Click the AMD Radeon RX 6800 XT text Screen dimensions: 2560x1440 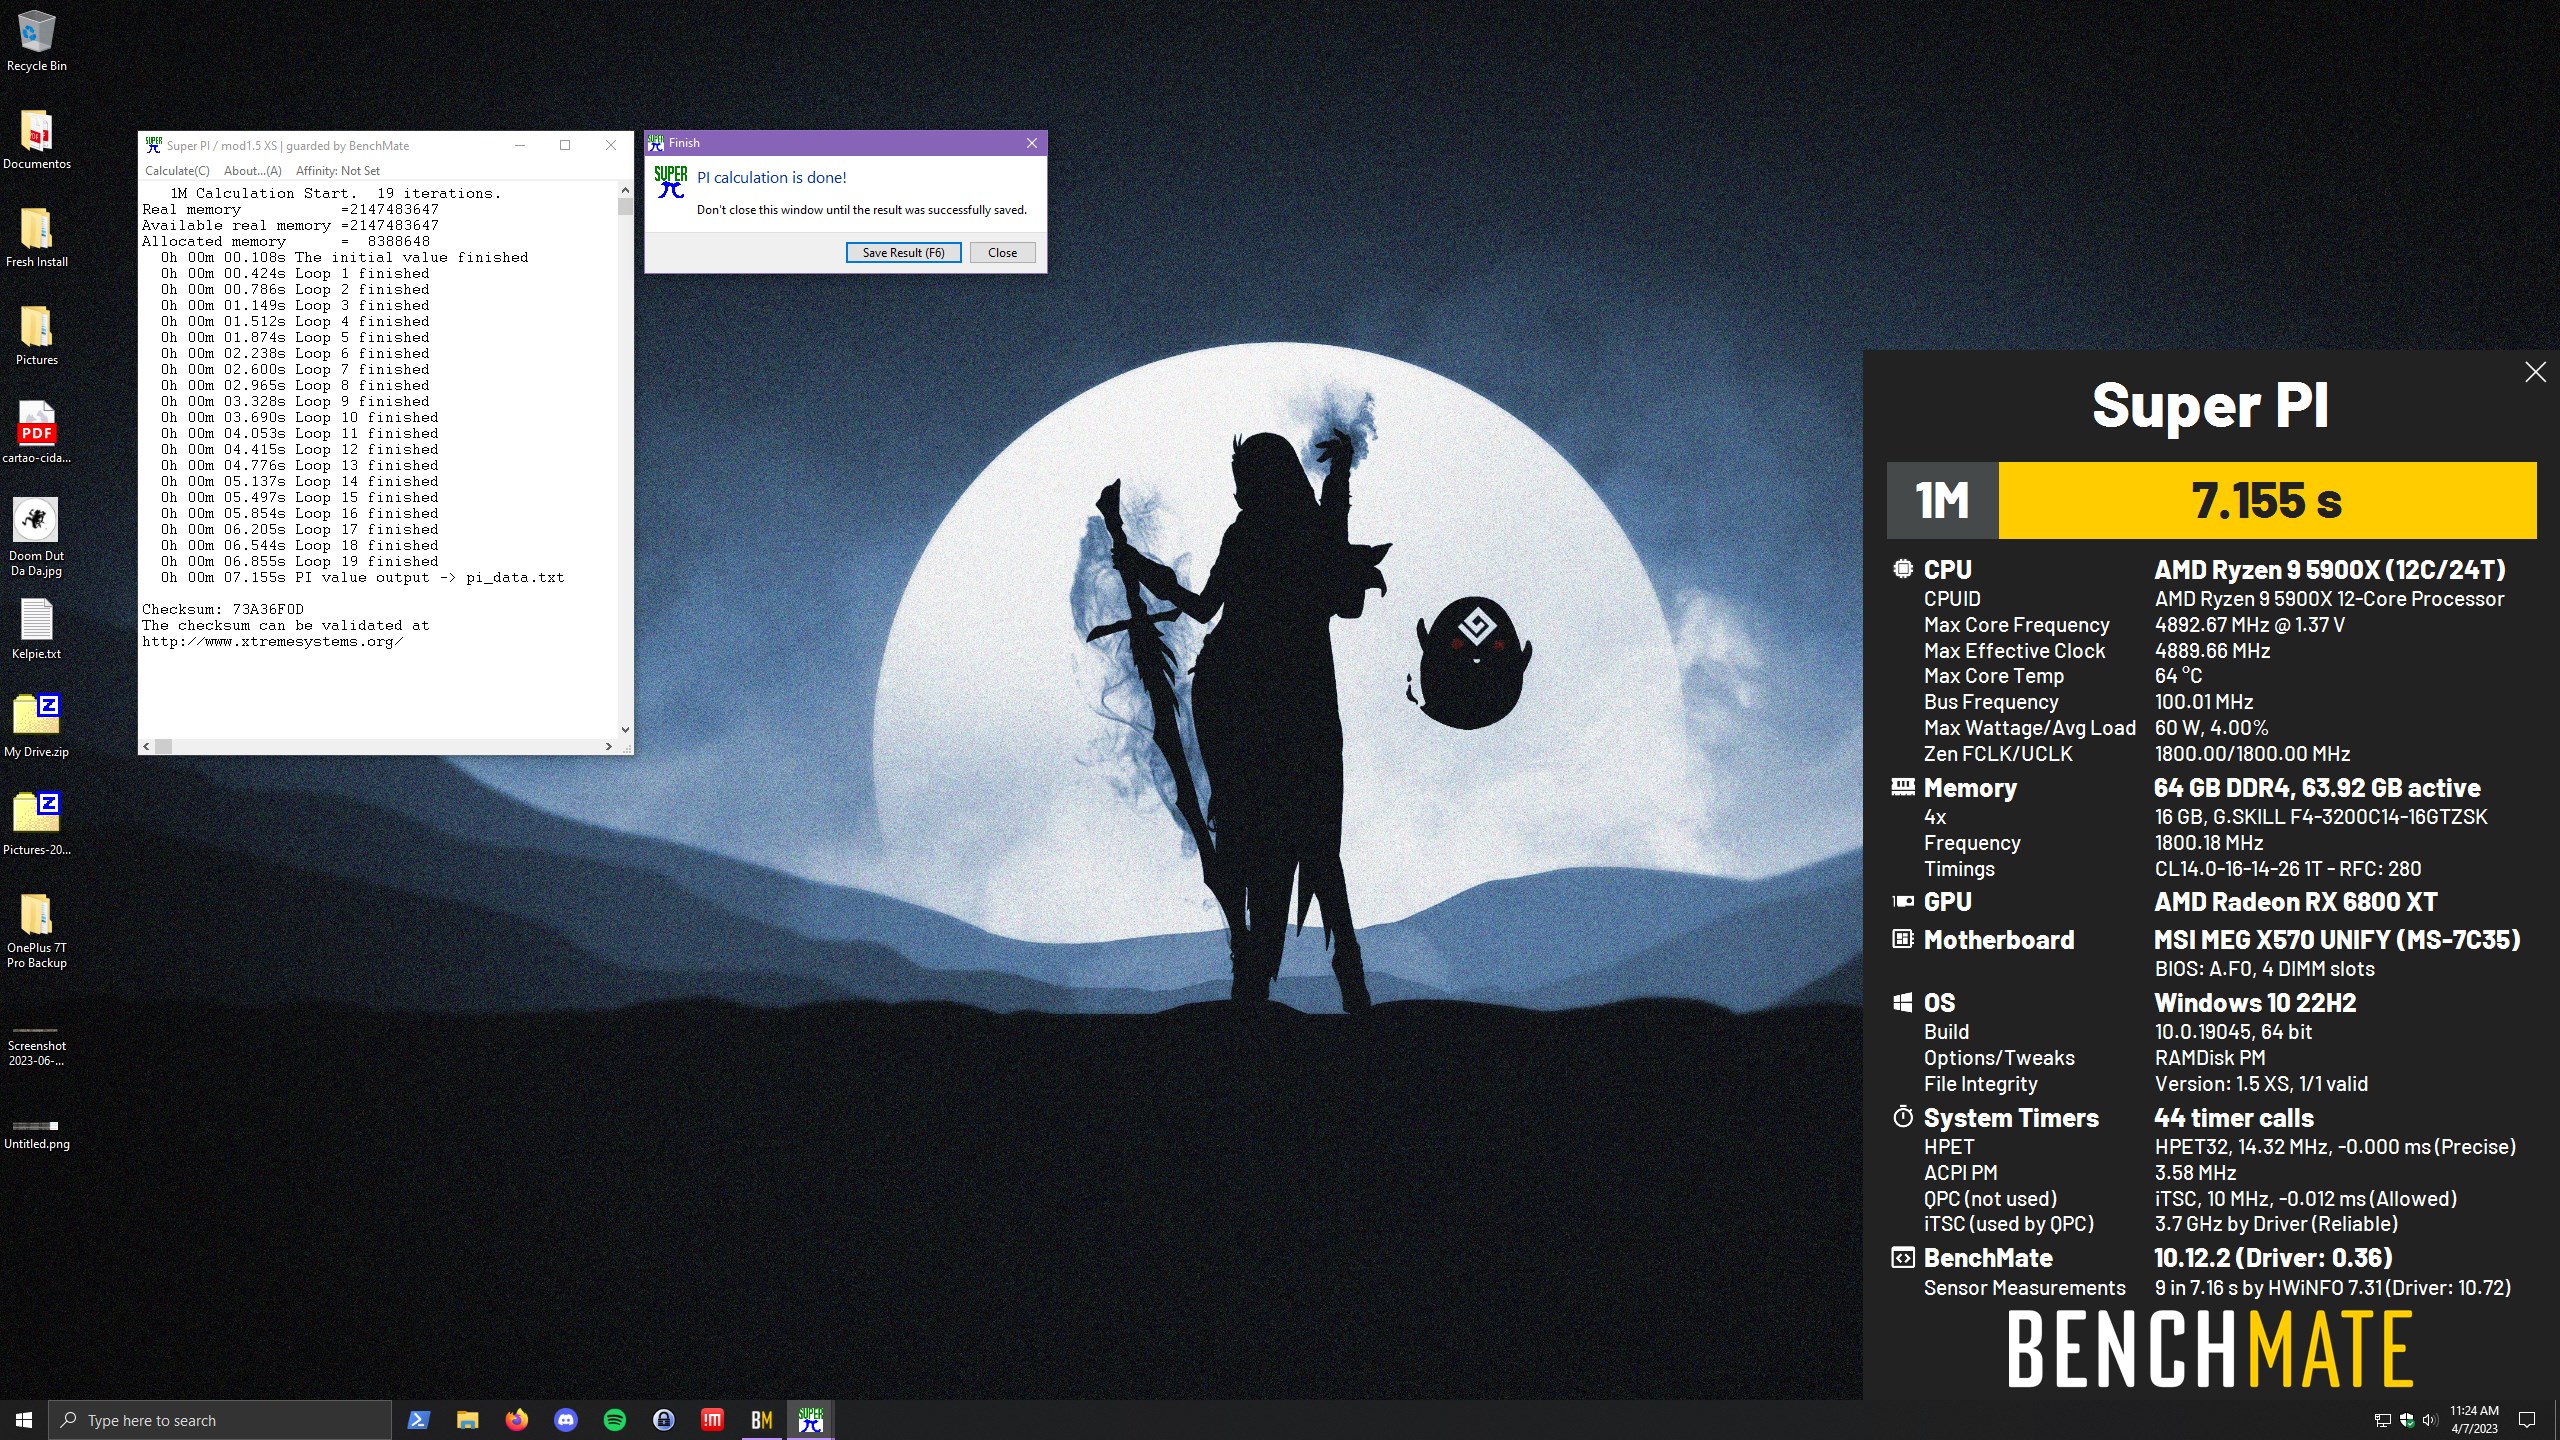point(2295,902)
